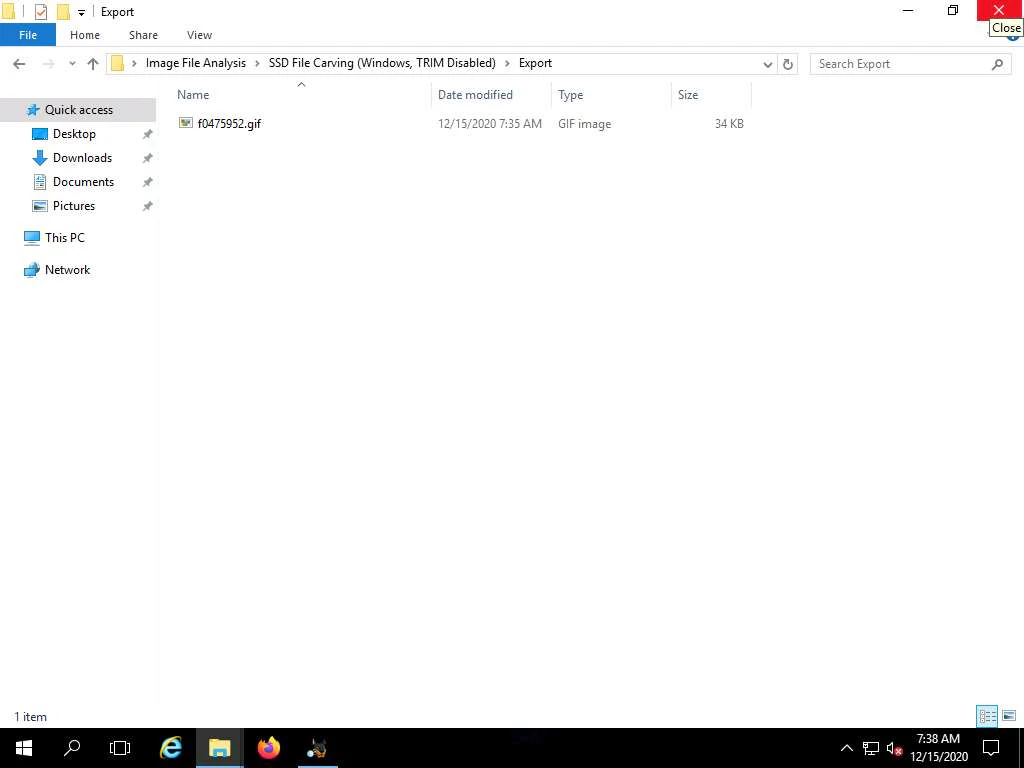Screen dimensions: 1024x768
Task: Sort files by Name column
Action: tap(300, 95)
